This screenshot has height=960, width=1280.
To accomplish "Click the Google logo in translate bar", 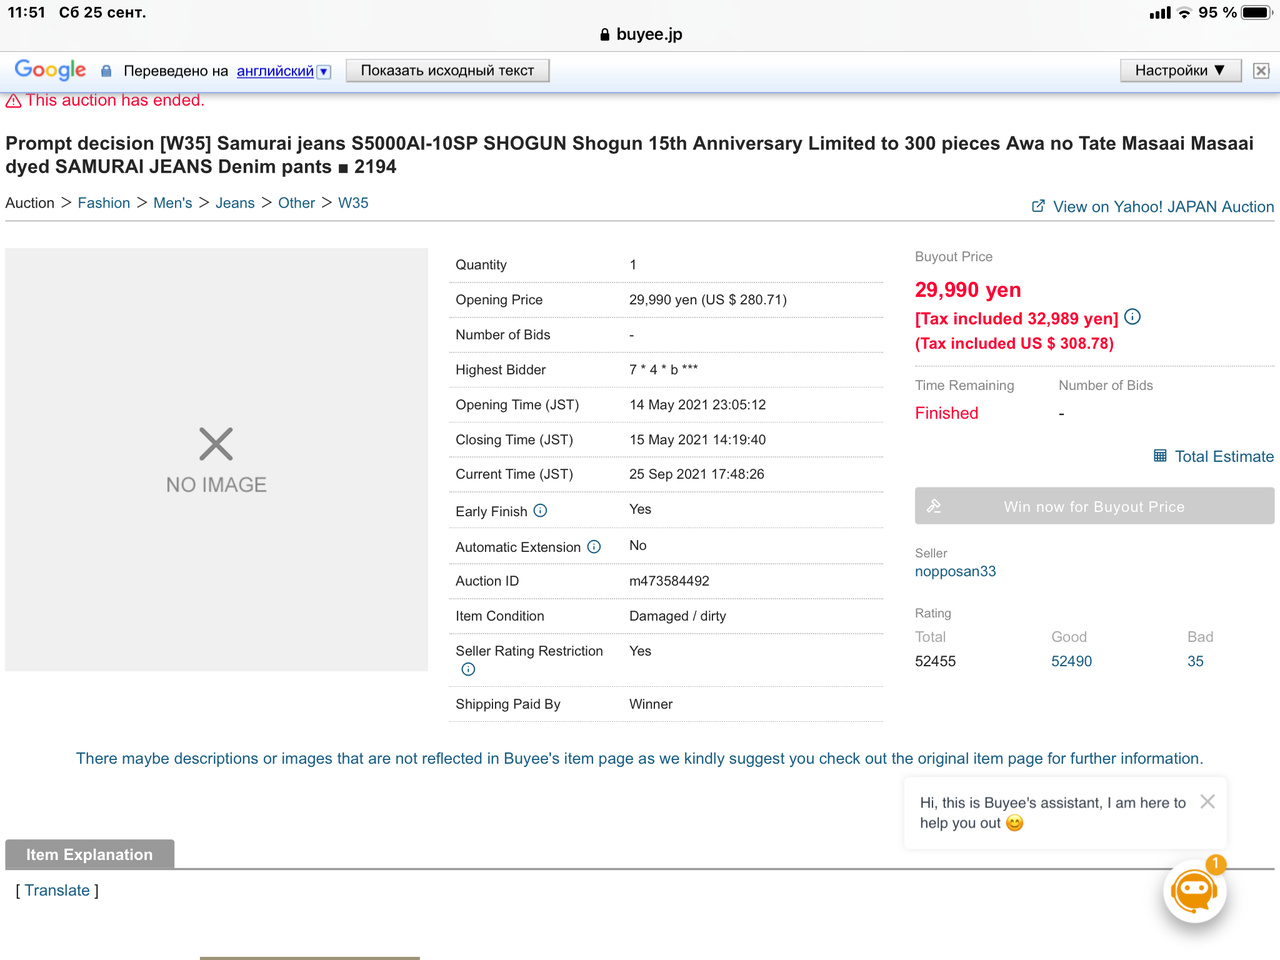I will point(50,70).
